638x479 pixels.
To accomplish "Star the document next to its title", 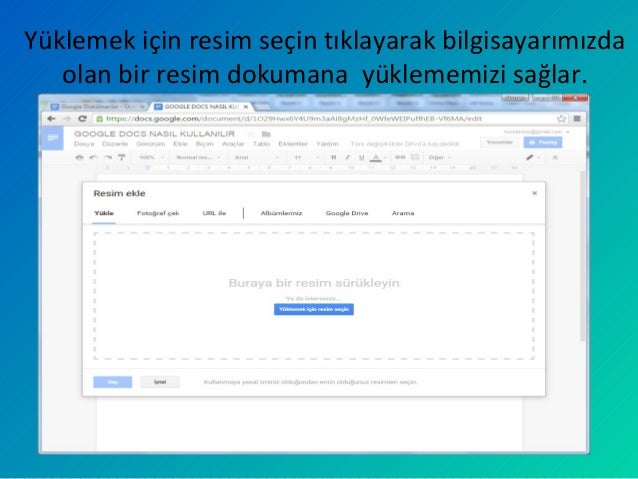I will point(251,134).
